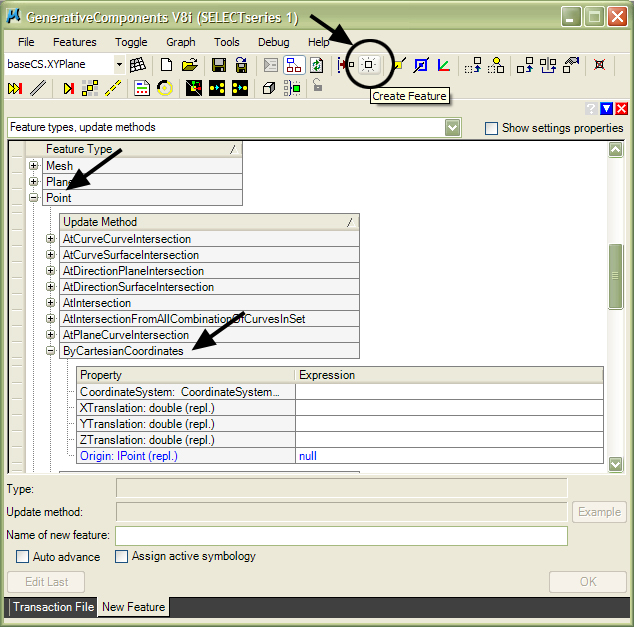Click the plane grid icon beside baseCS.XYPlane
The height and width of the screenshot is (627, 634).
pos(137,65)
